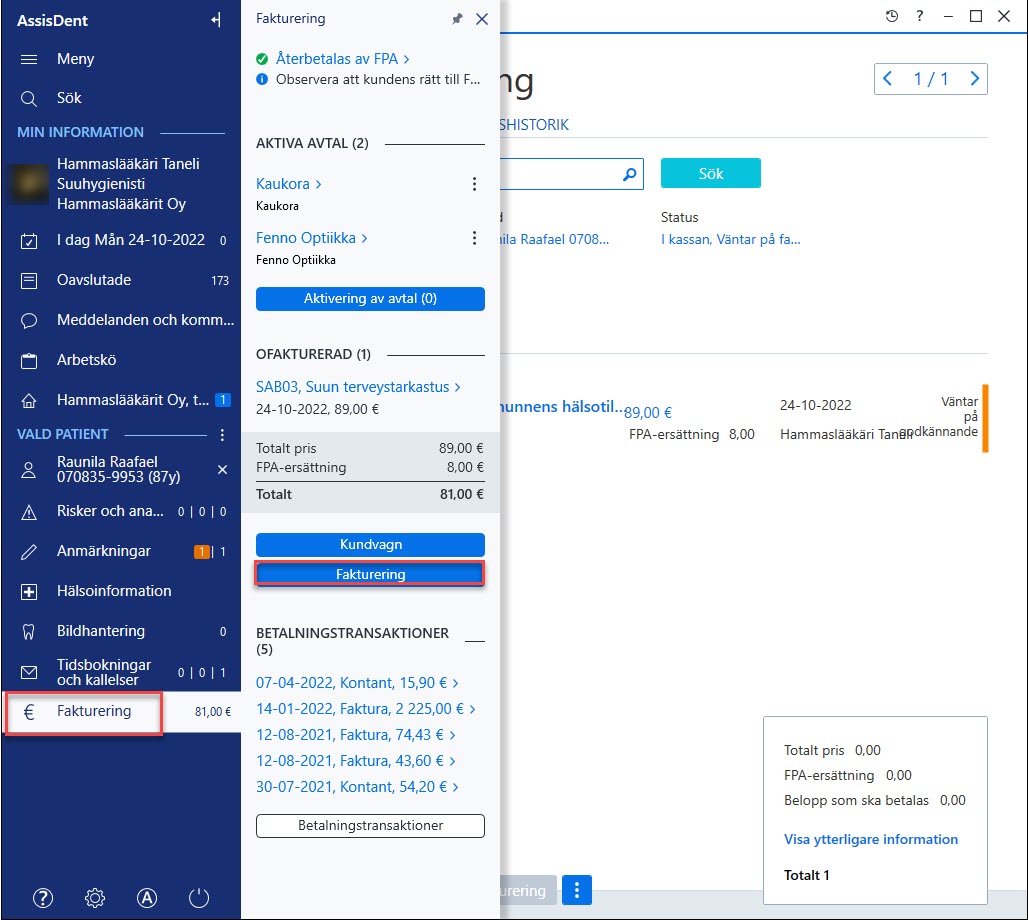The height and width of the screenshot is (920, 1028).
Task: Open Kaukora agreement options menu
Action: click(474, 184)
